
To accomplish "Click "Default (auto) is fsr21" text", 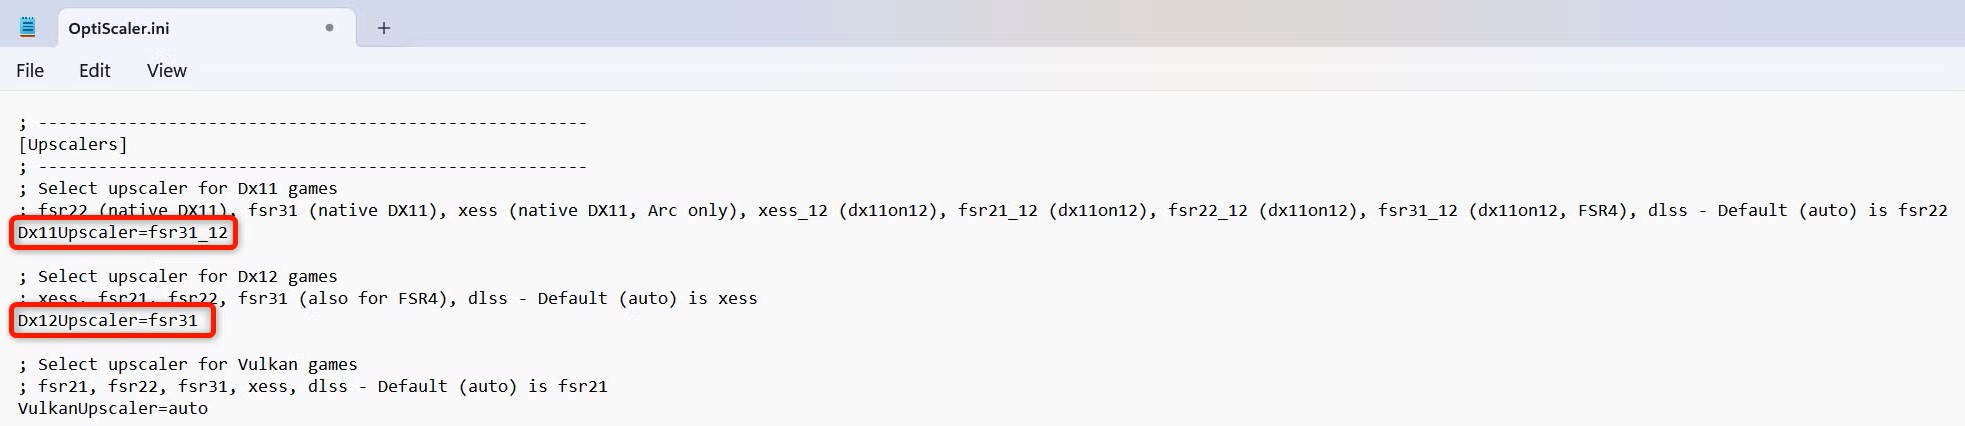I will click(492, 387).
